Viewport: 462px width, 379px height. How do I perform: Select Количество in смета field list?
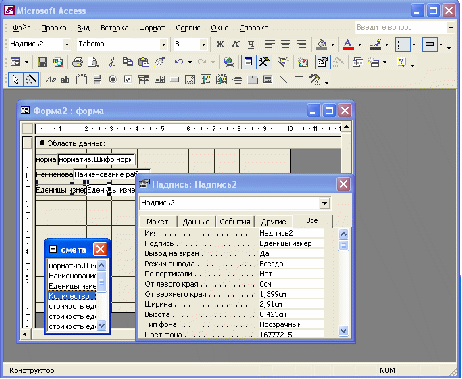(x=72, y=296)
